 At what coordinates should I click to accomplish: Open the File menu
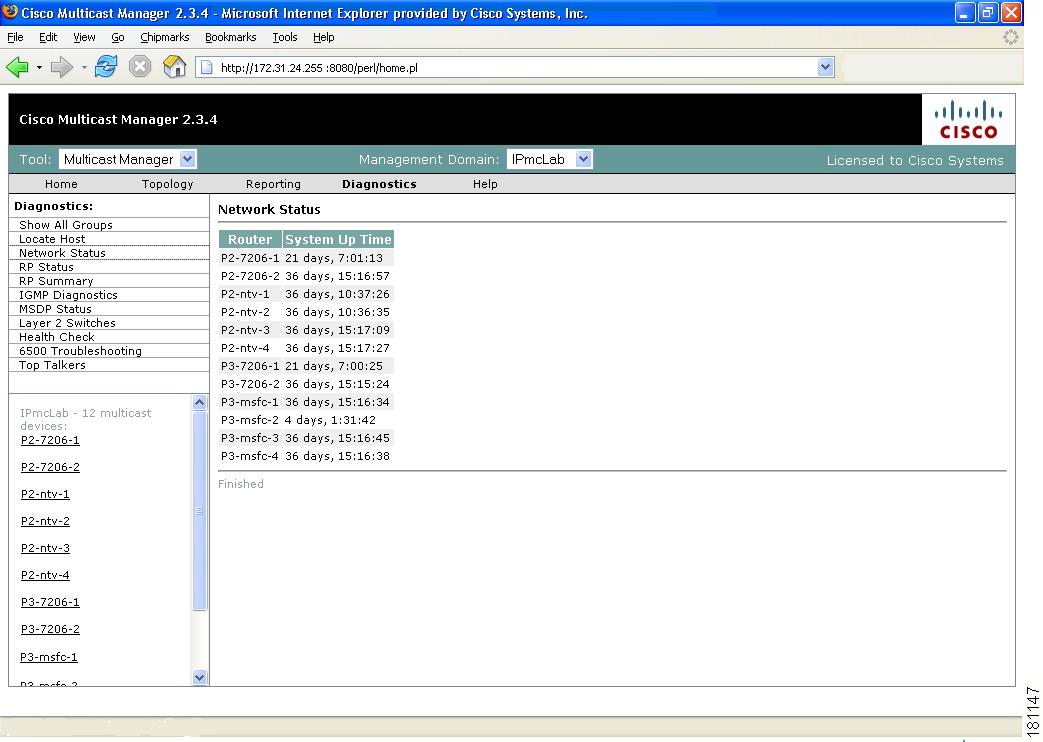pos(15,37)
